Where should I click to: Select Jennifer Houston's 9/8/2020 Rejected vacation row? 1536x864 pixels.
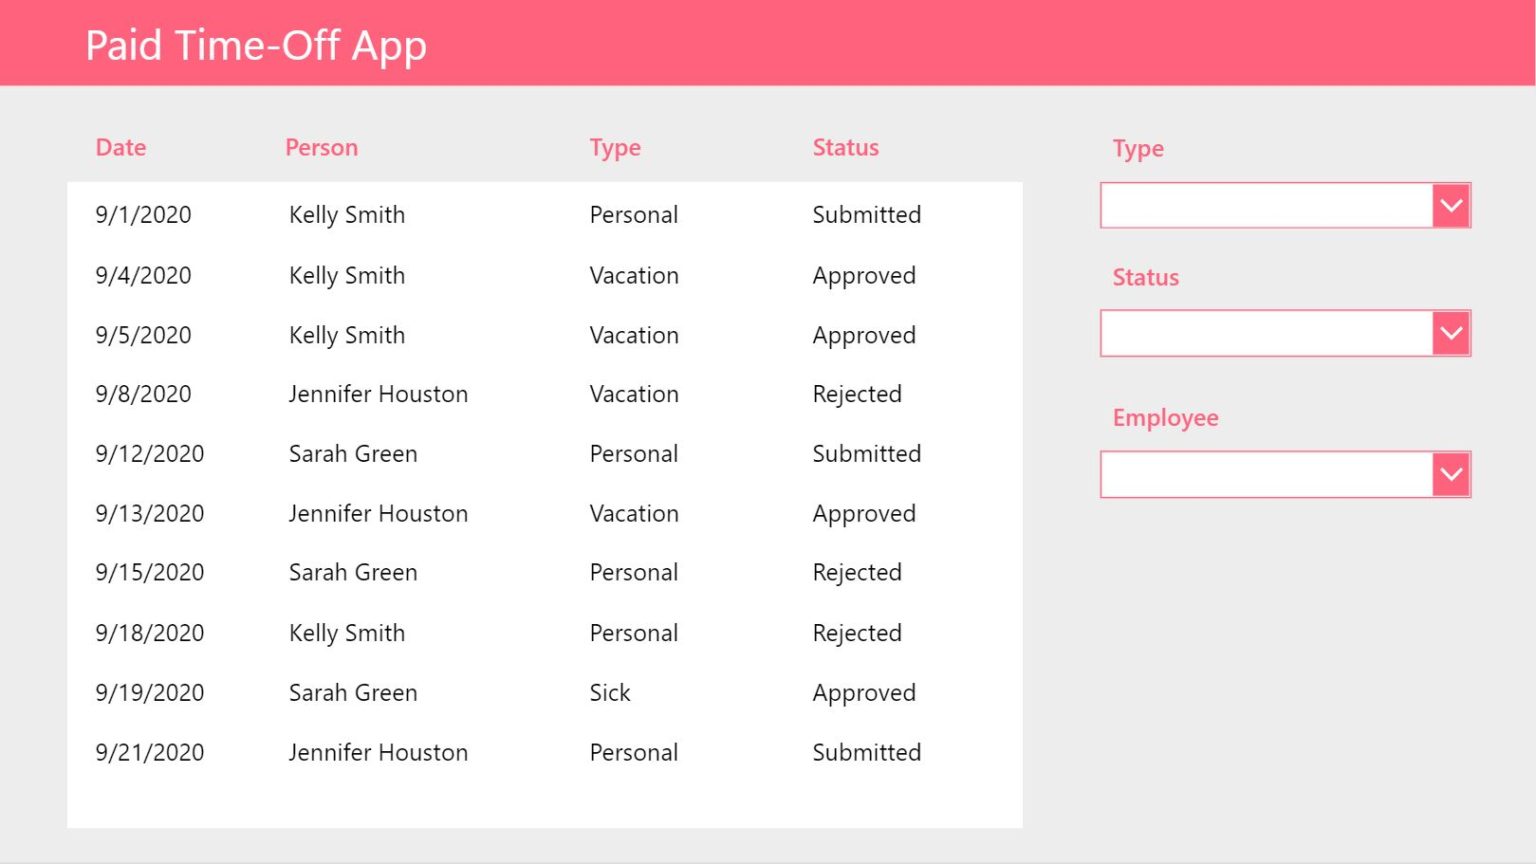(500, 394)
